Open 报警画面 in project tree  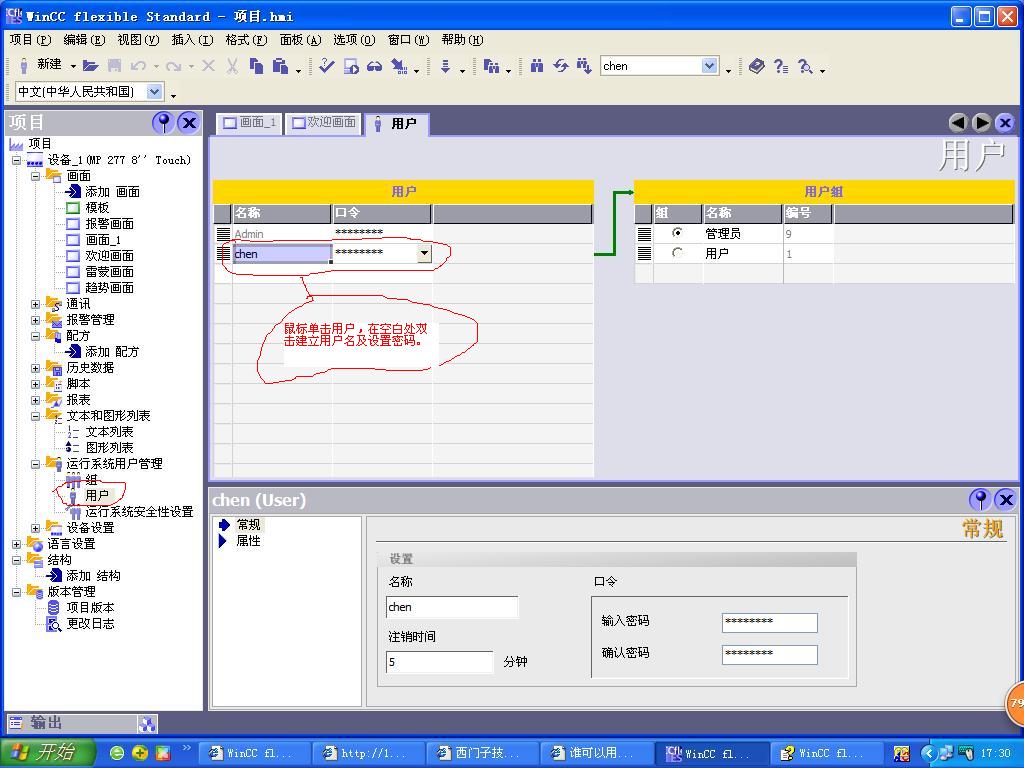(x=110, y=224)
